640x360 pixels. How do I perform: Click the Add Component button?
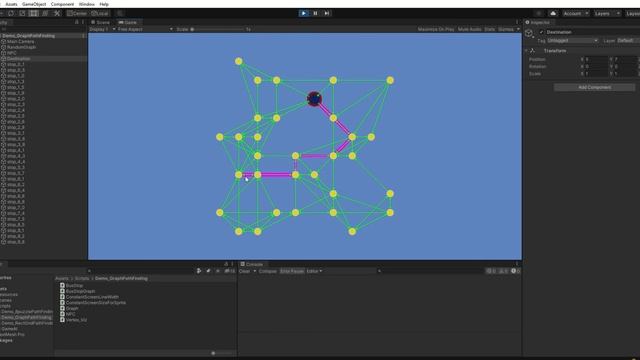[594, 87]
